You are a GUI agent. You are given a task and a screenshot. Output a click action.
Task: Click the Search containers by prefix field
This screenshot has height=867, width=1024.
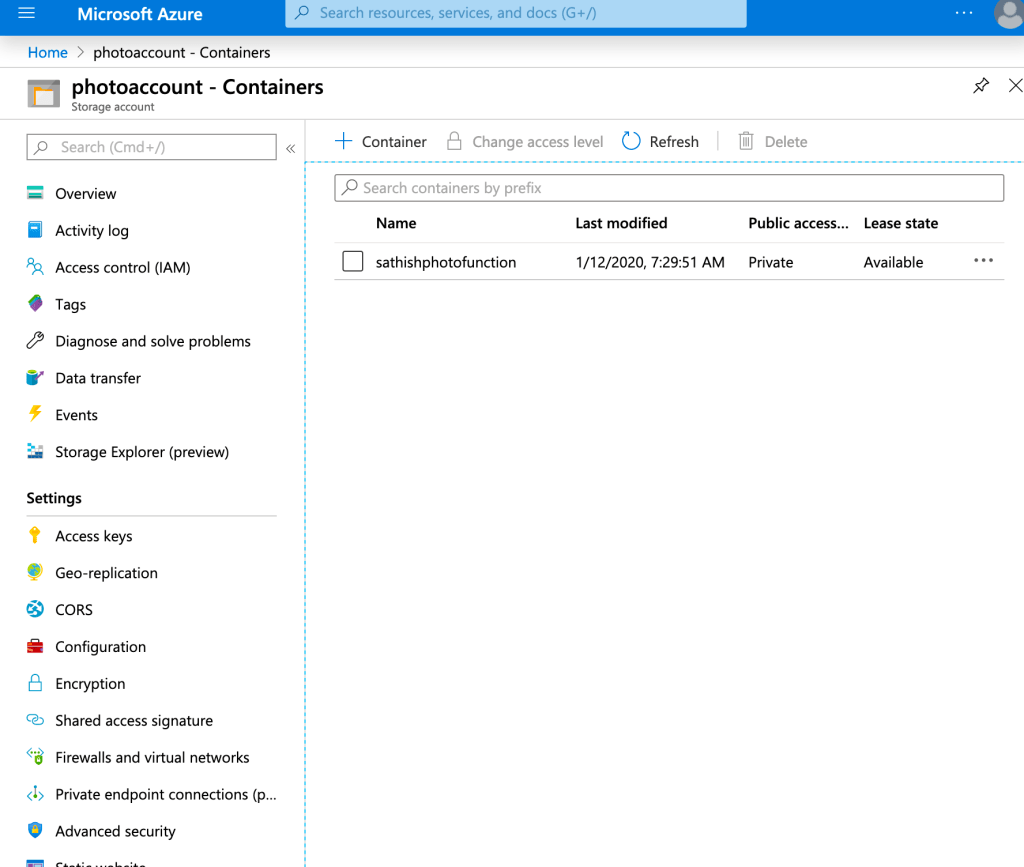click(x=668, y=188)
